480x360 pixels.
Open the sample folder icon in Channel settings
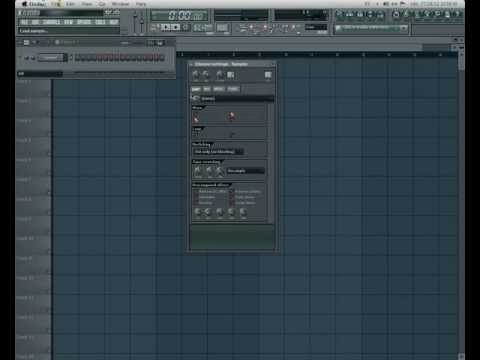click(x=196, y=98)
